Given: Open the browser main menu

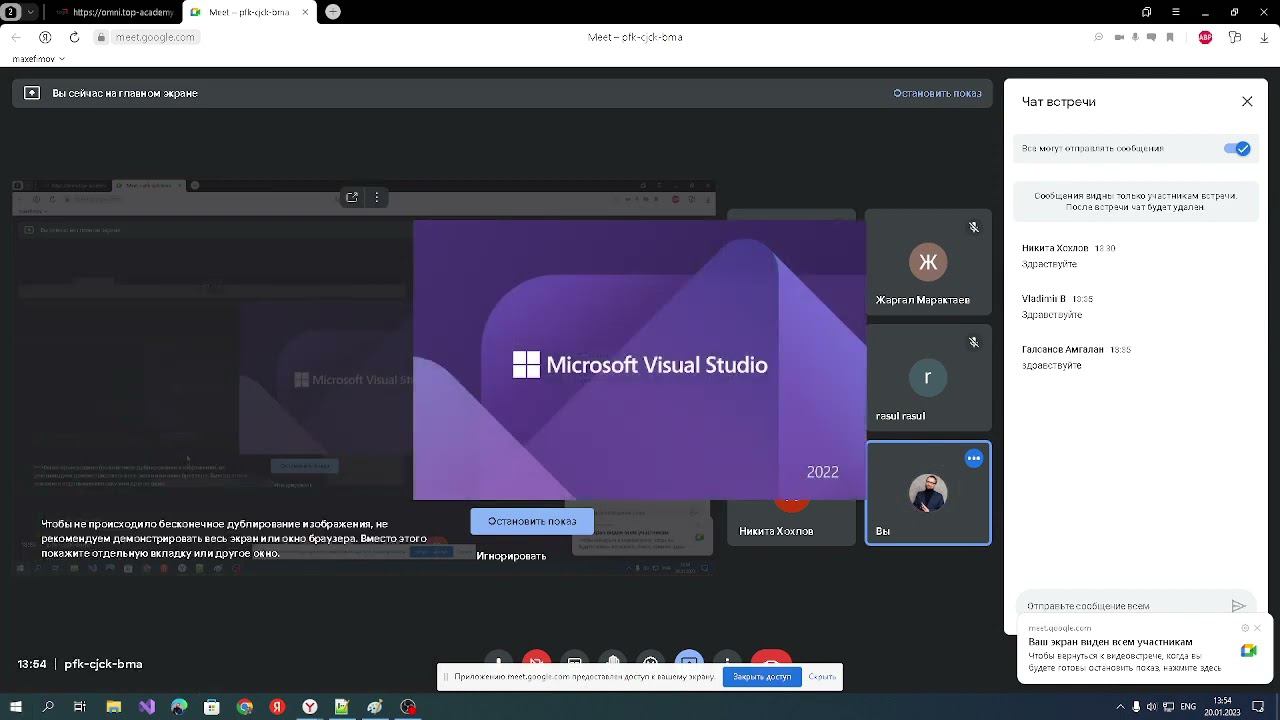Looking at the screenshot, I should (x=1176, y=12).
